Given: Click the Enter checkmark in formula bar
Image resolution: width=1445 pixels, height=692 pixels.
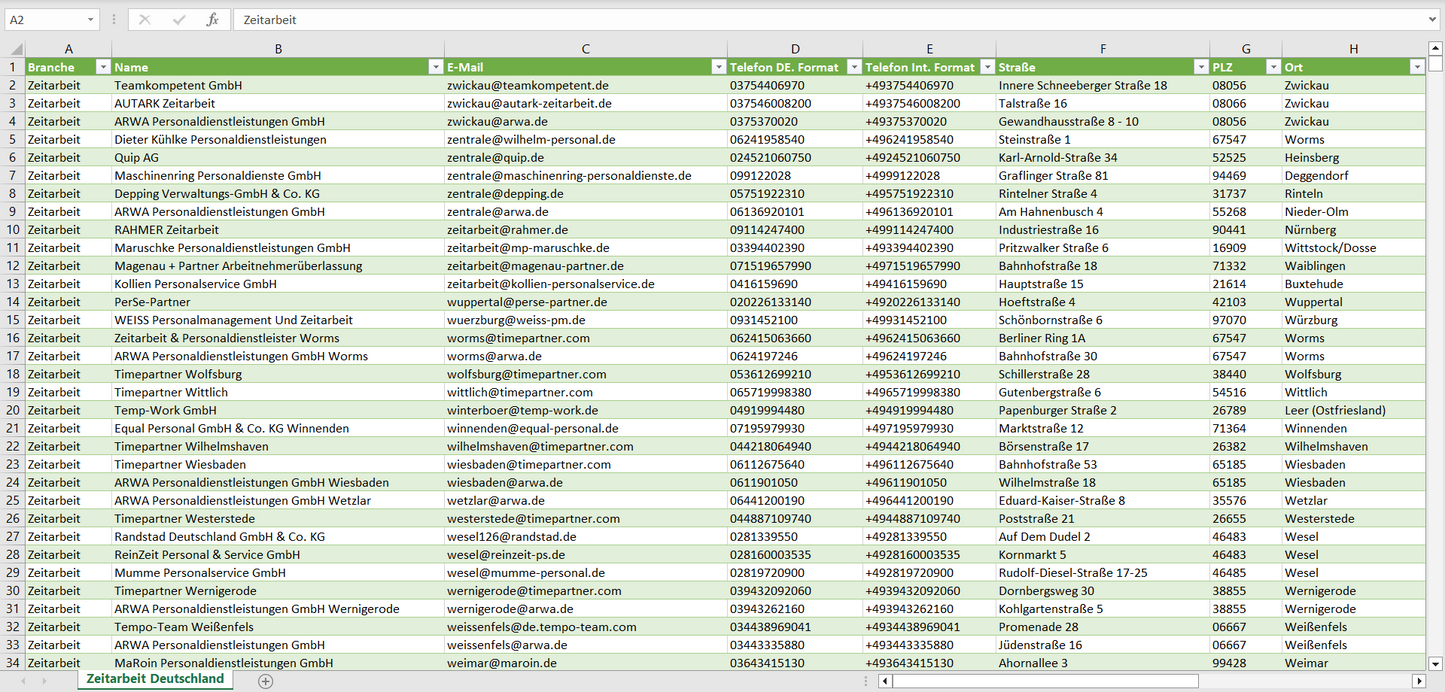Looking at the screenshot, I should pos(179,20).
